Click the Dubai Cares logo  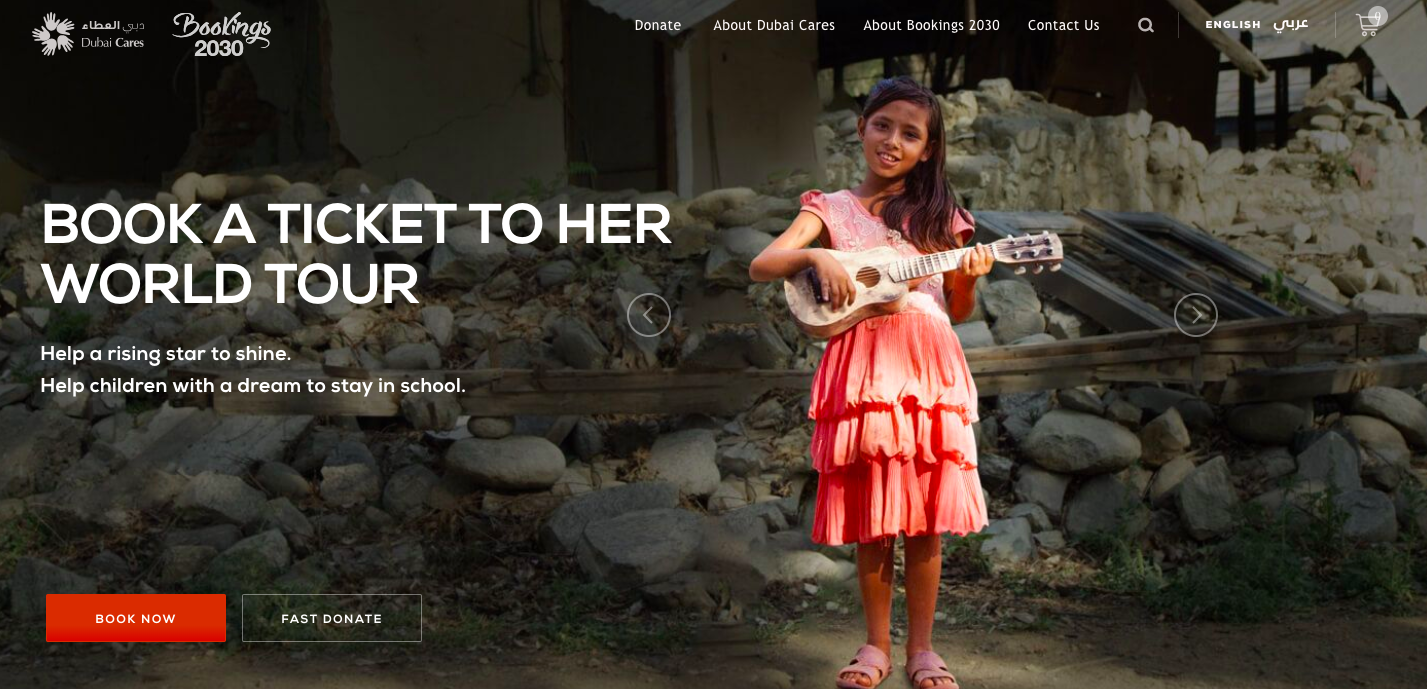pyautogui.click(x=88, y=33)
